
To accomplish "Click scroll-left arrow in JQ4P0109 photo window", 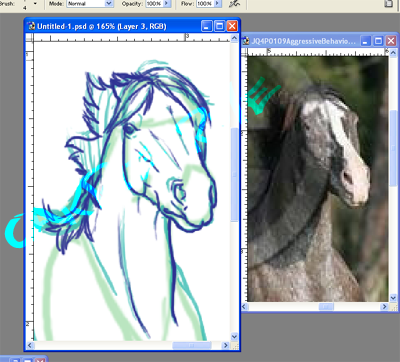I will click(x=245, y=306).
